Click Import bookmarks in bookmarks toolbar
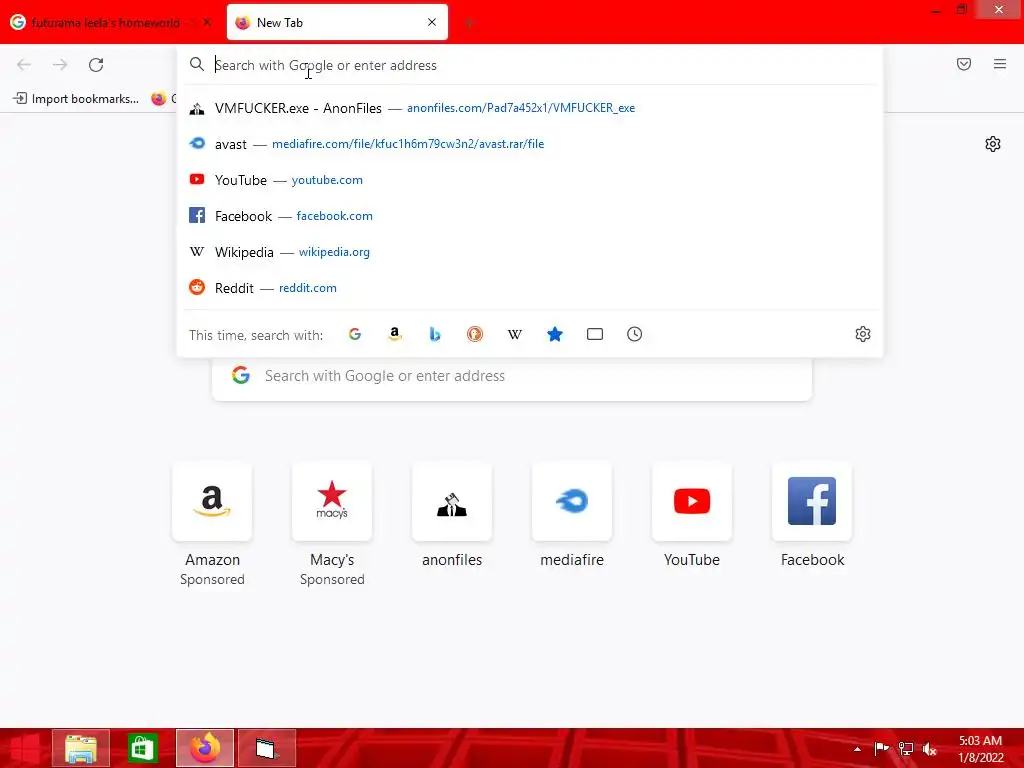1024x768 pixels. pyautogui.click(x=76, y=99)
